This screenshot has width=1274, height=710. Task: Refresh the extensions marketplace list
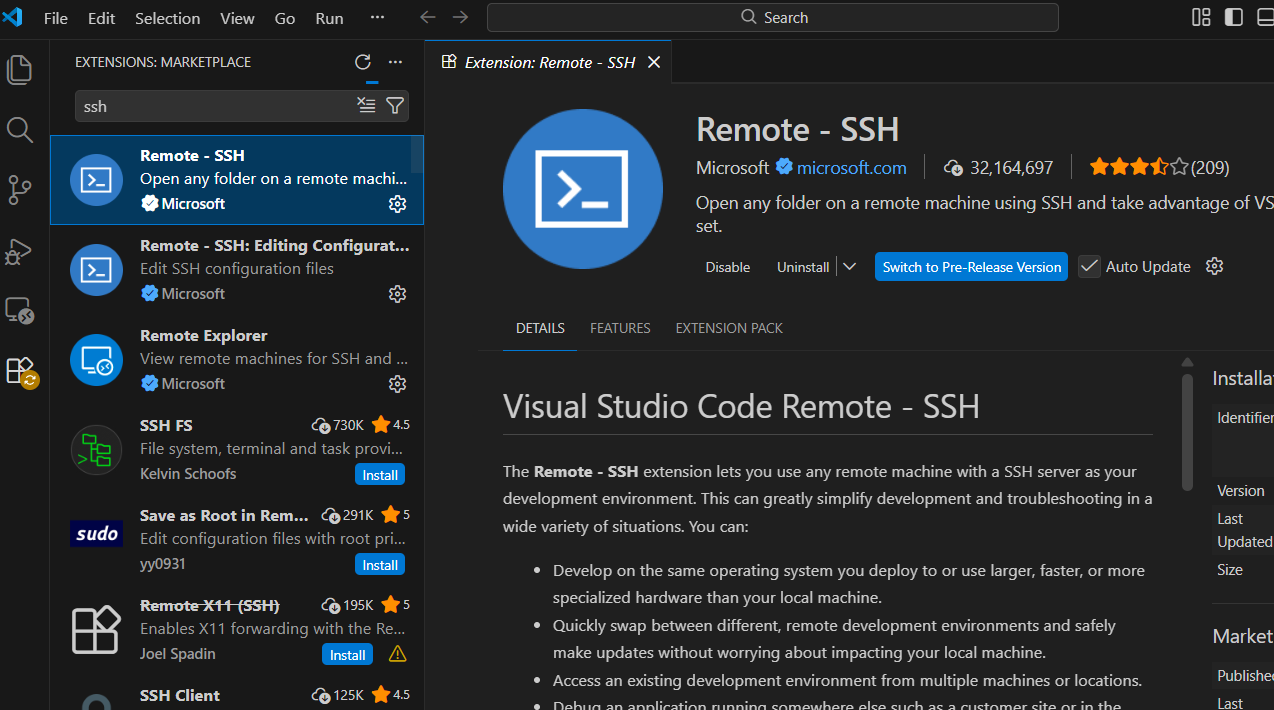point(363,62)
